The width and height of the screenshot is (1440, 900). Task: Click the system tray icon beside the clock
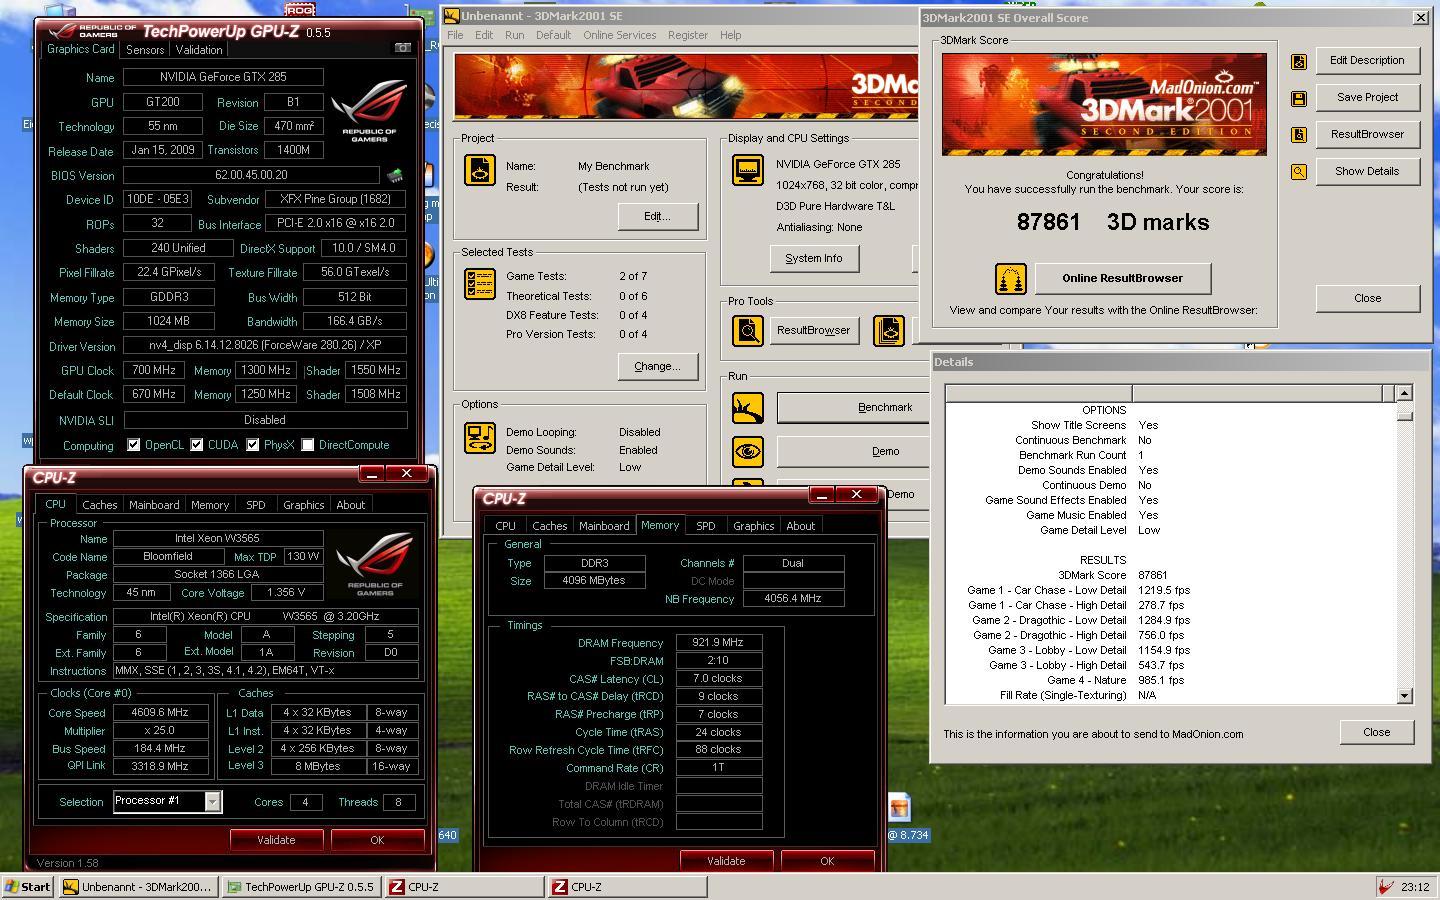pyautogui.click(x=1386, y=887)
